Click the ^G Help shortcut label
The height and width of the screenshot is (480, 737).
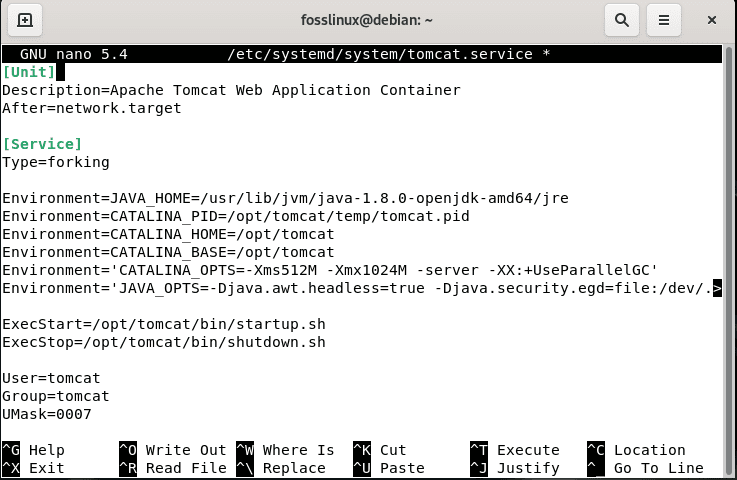click(33, 450)
